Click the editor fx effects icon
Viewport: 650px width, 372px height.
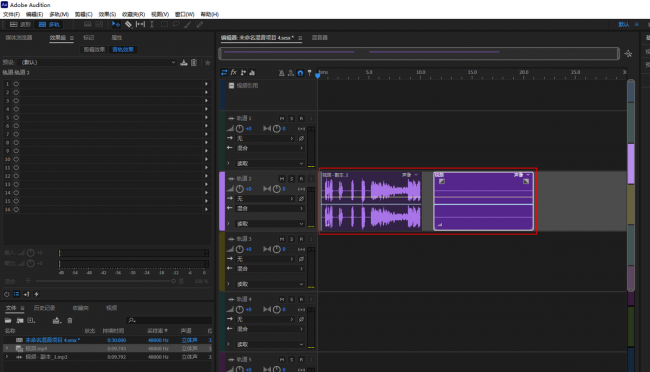233,73
